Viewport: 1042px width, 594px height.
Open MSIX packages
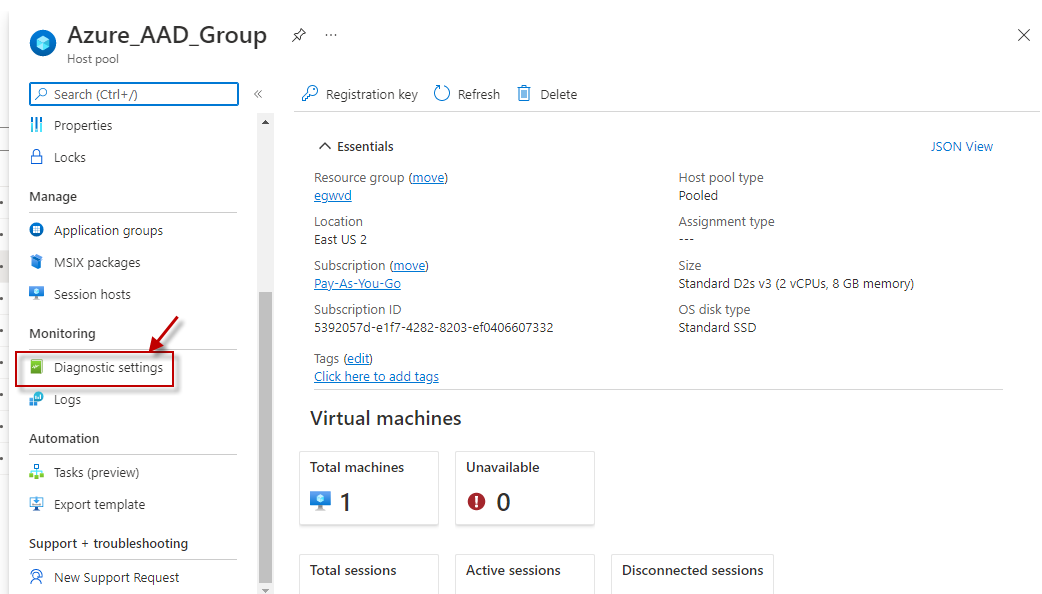click(x=97, y=262)
